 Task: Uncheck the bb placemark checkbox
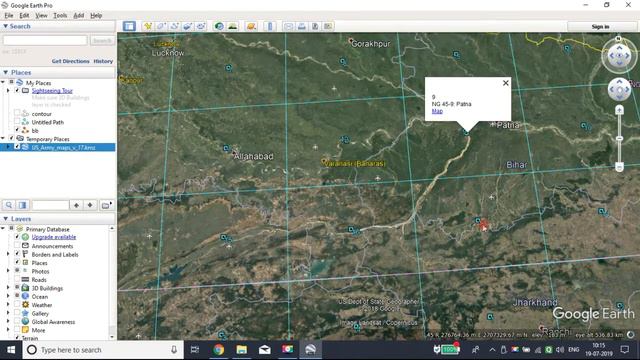coord(17,130)
